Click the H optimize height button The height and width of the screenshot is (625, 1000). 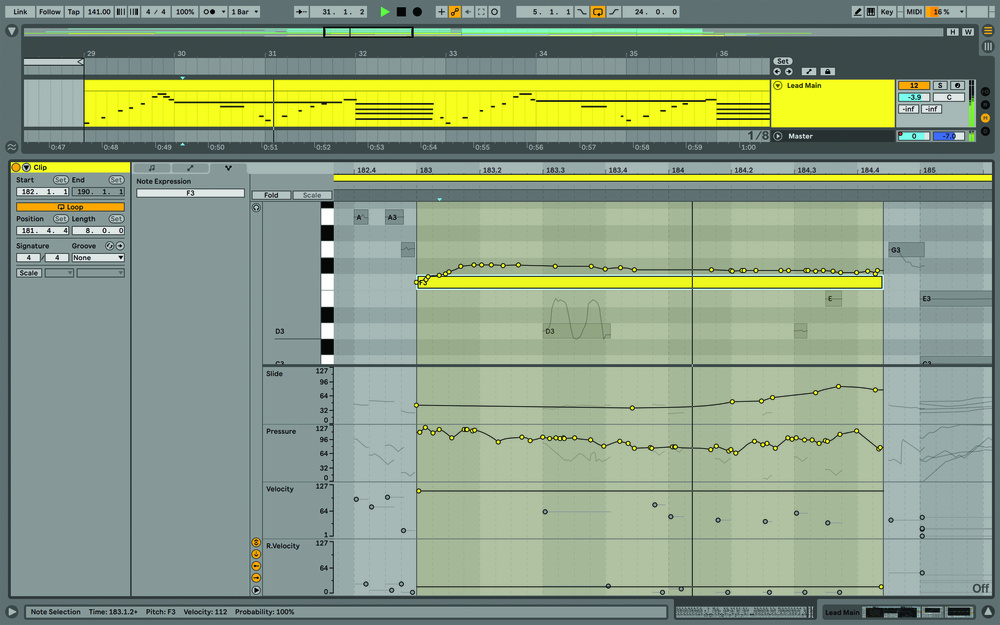[952, 32]
